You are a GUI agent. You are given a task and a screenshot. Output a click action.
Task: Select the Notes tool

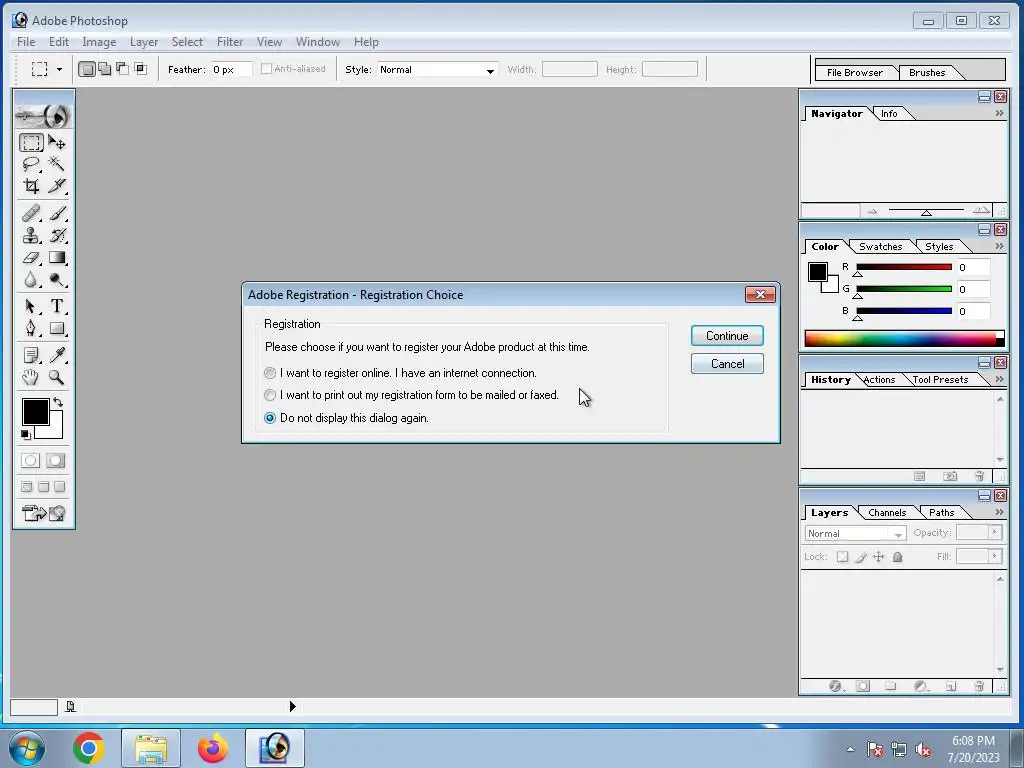(x=31, y=355)
